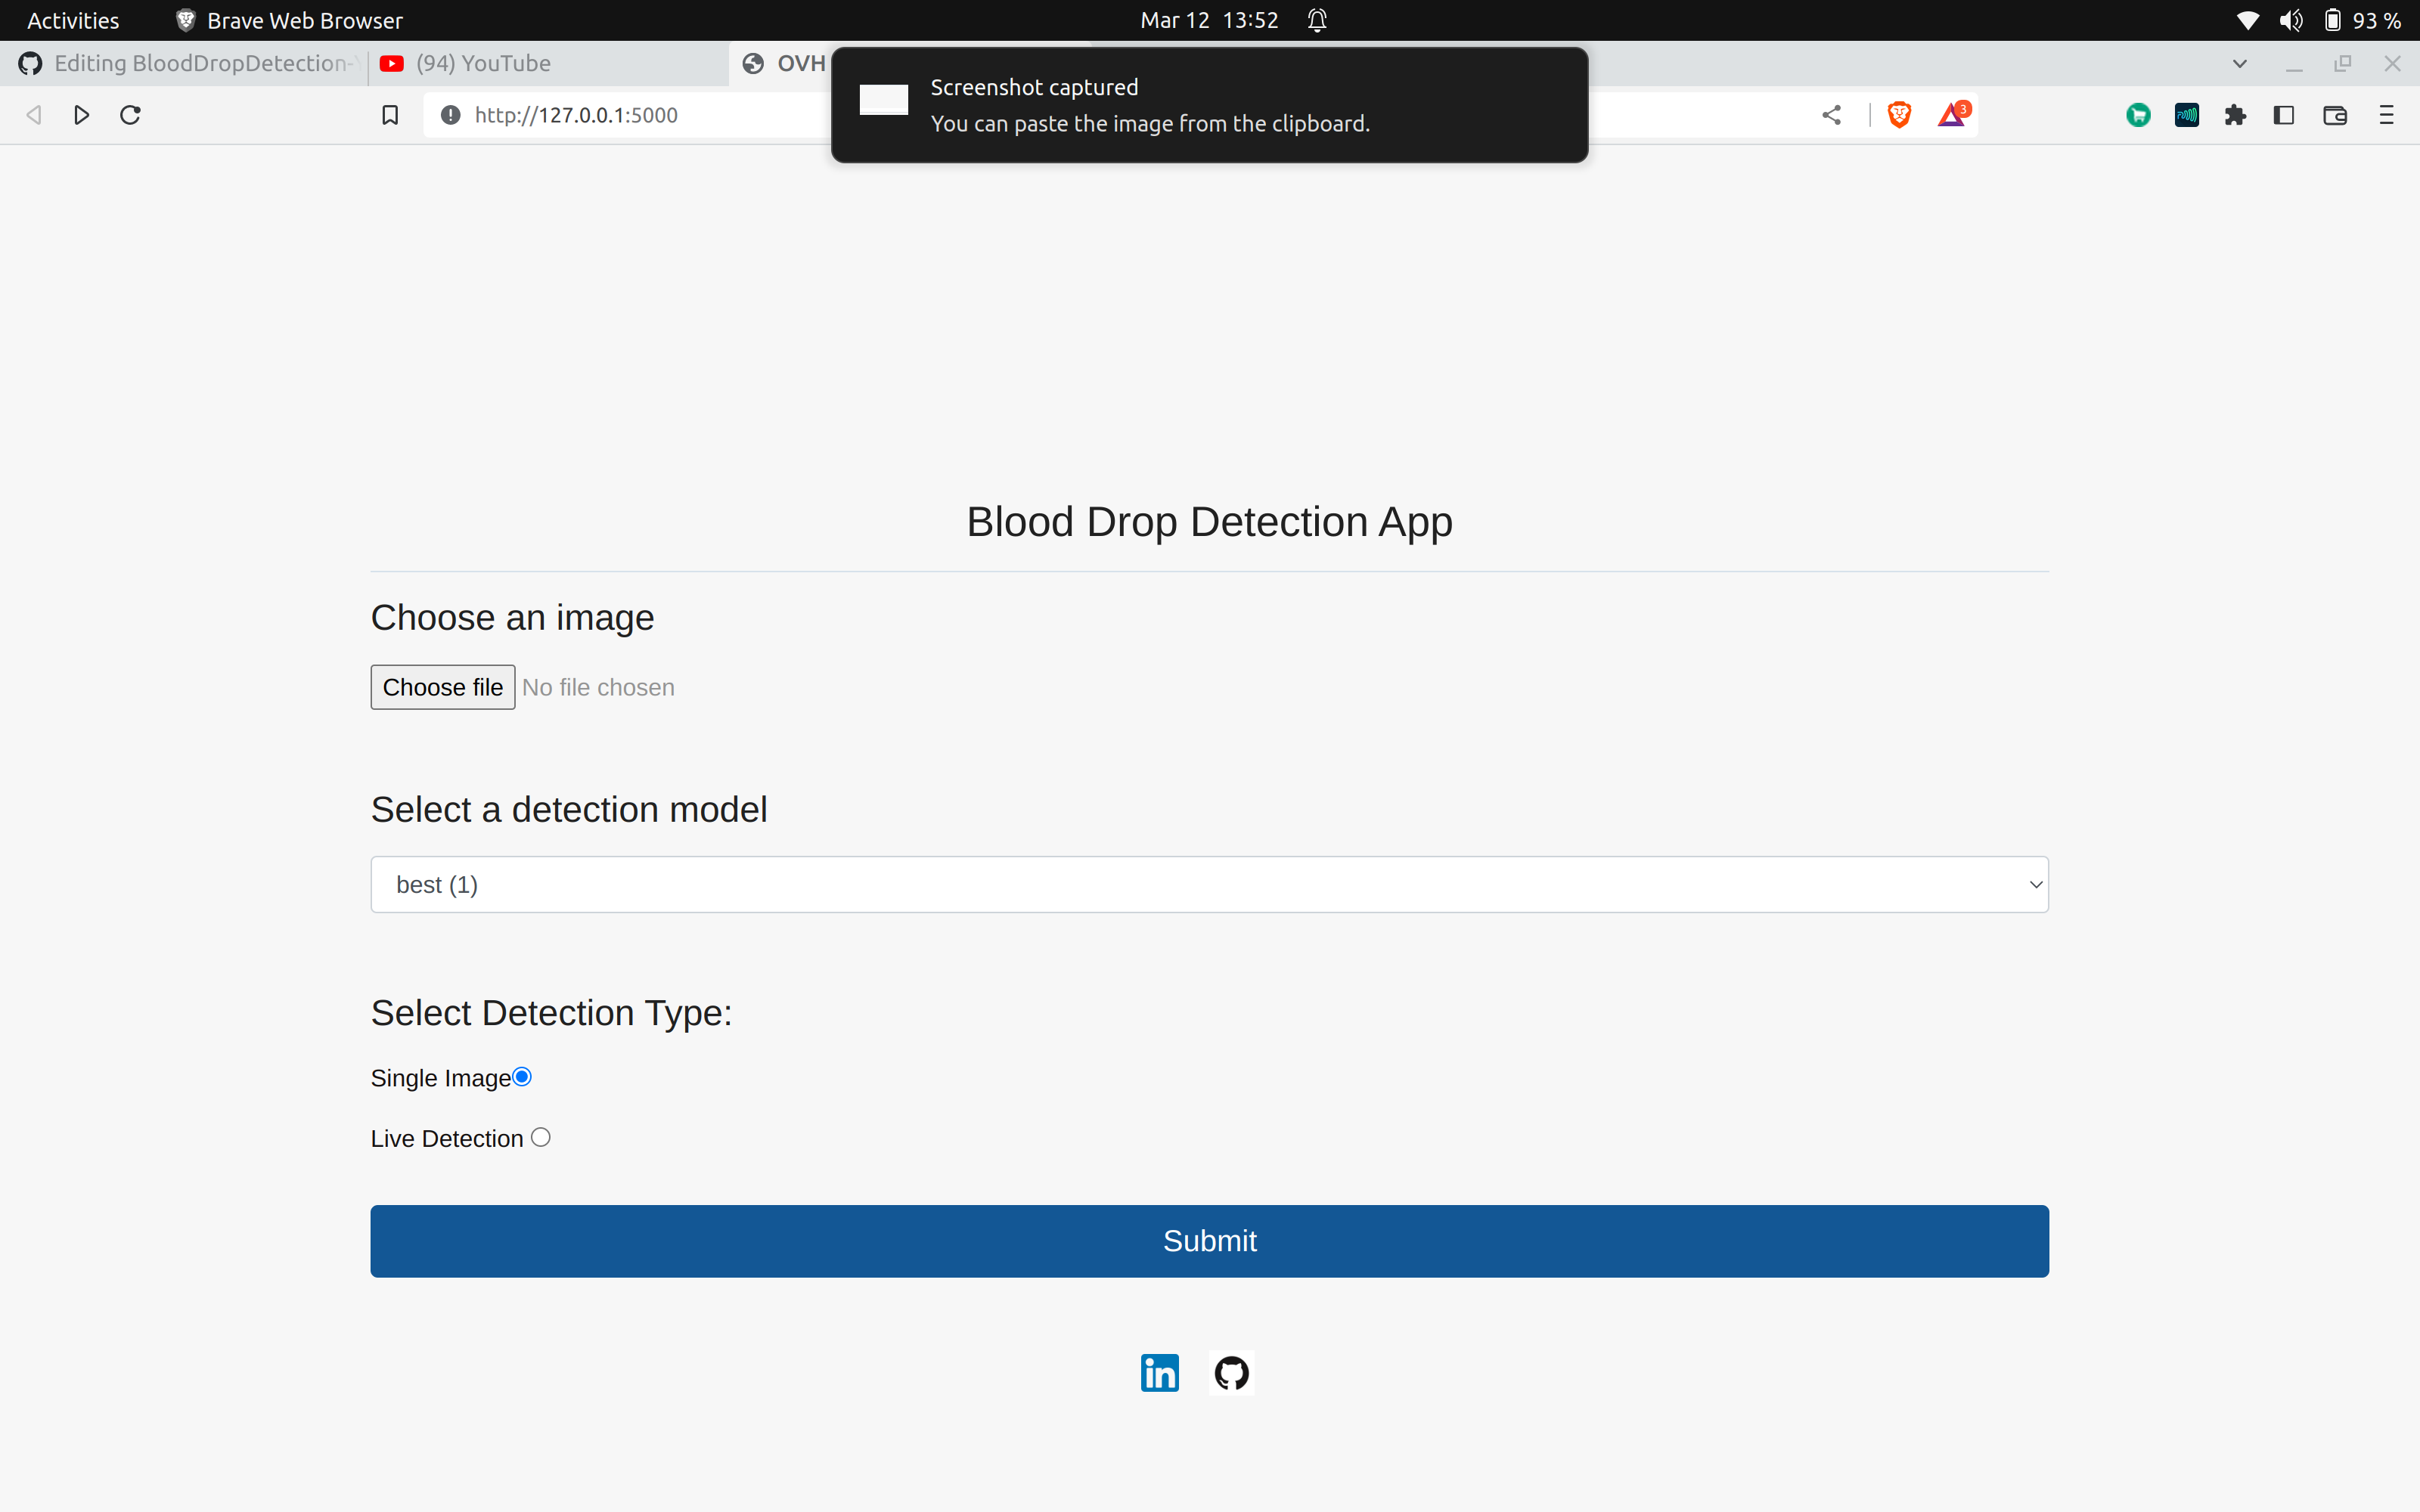Click the Choose file button
This screenshot has height=1512, width=2420.
point(442,687)
